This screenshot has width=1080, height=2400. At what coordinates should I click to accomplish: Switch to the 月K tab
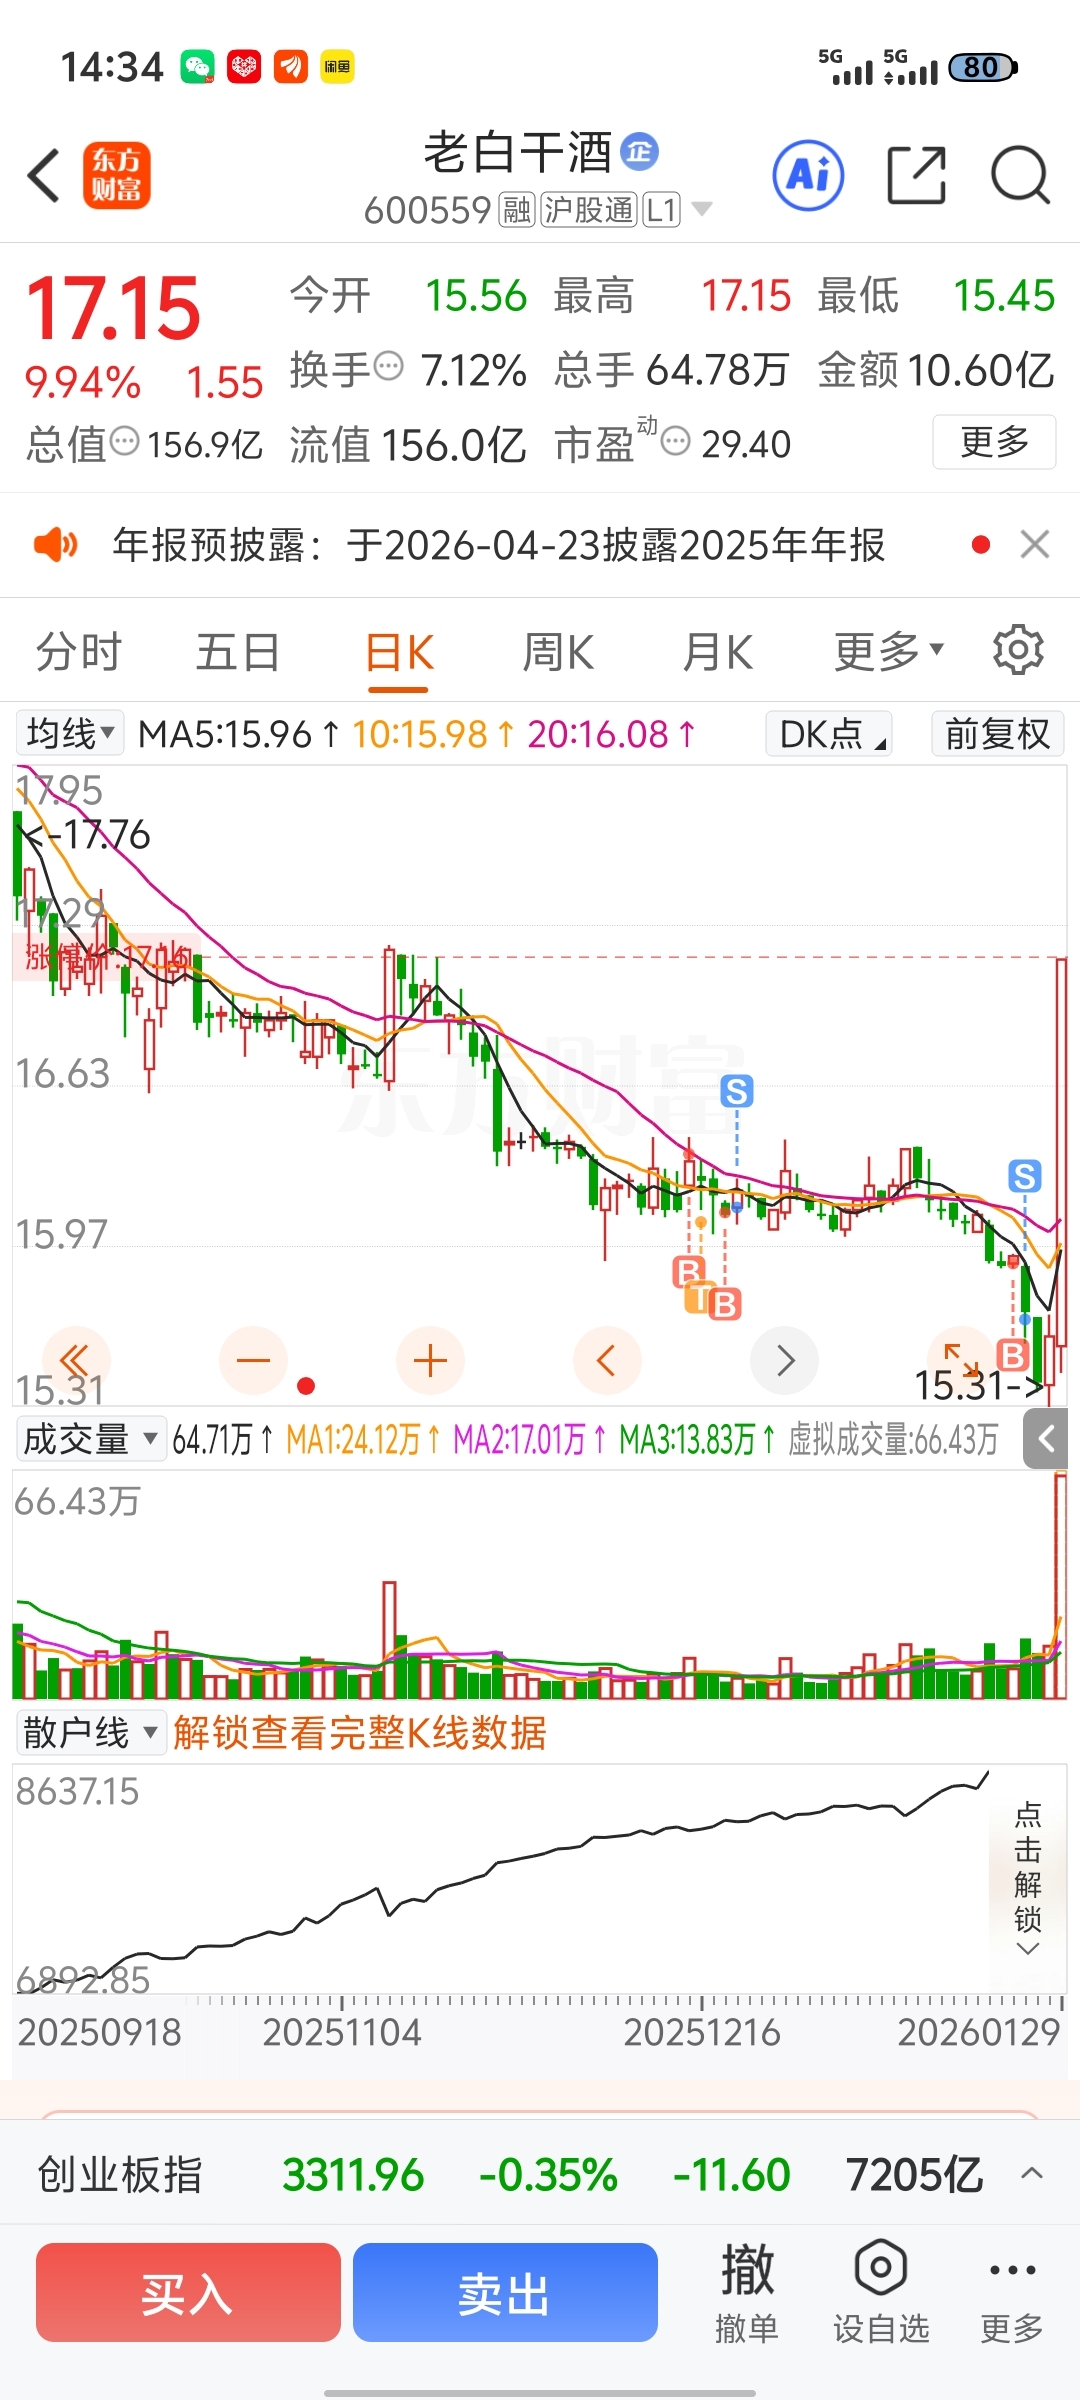pyautogui.click(x=718, y=652)
